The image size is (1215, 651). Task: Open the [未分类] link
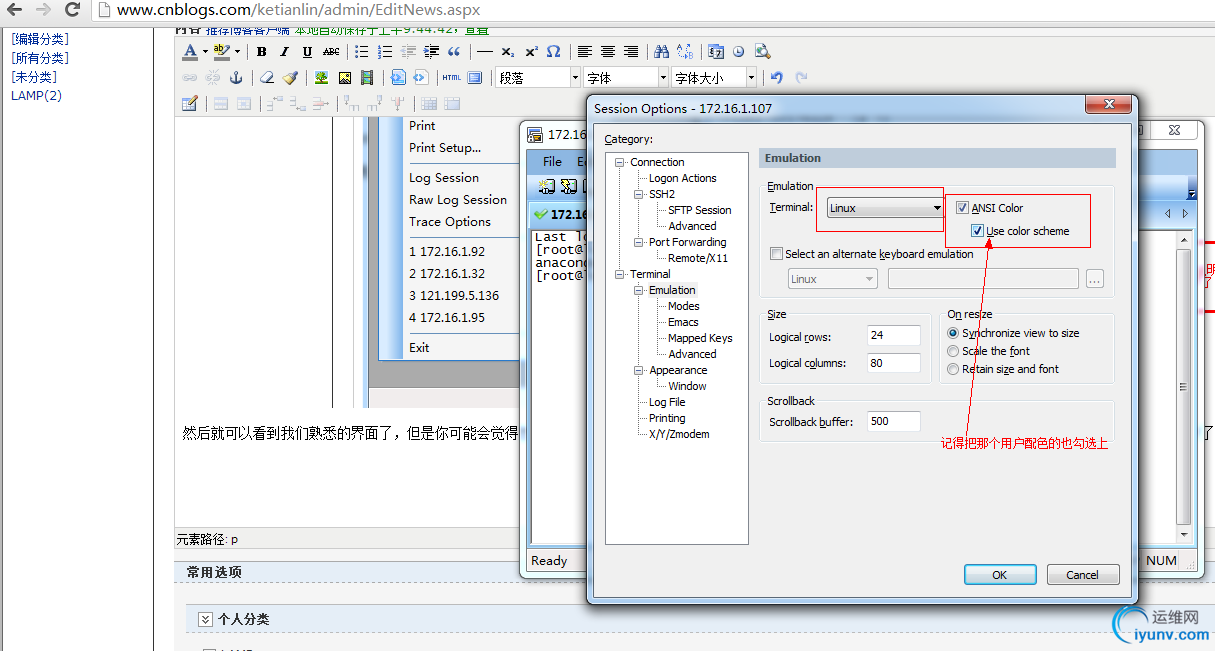point(33,77)
